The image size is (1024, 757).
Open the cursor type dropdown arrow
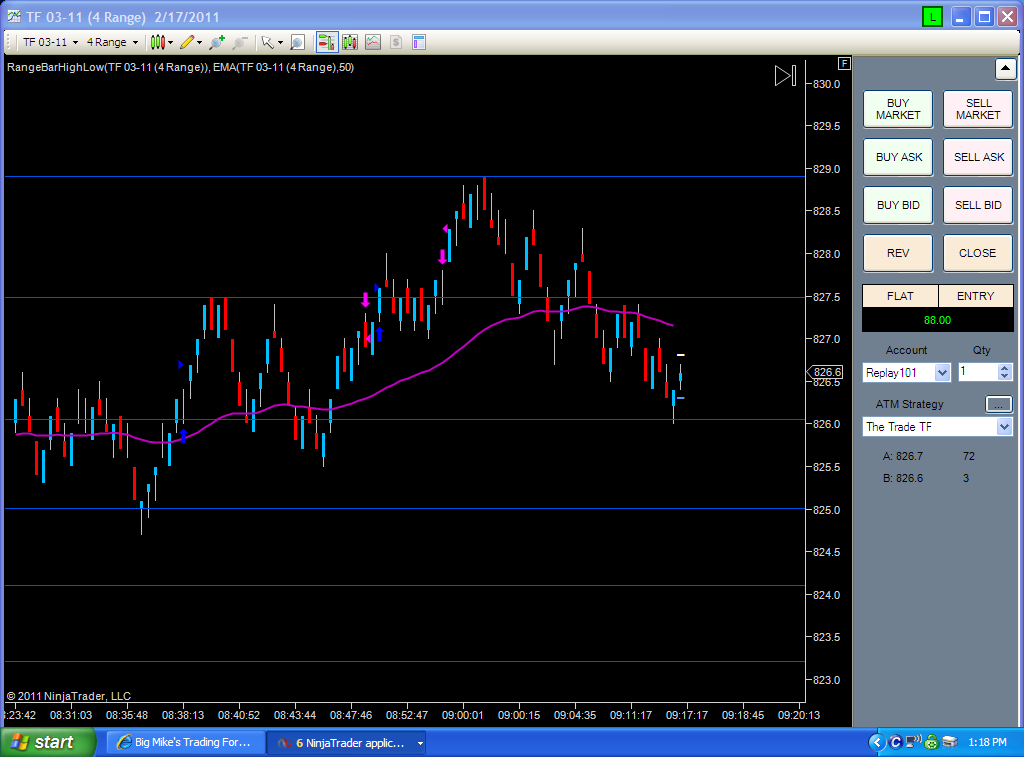280,42
